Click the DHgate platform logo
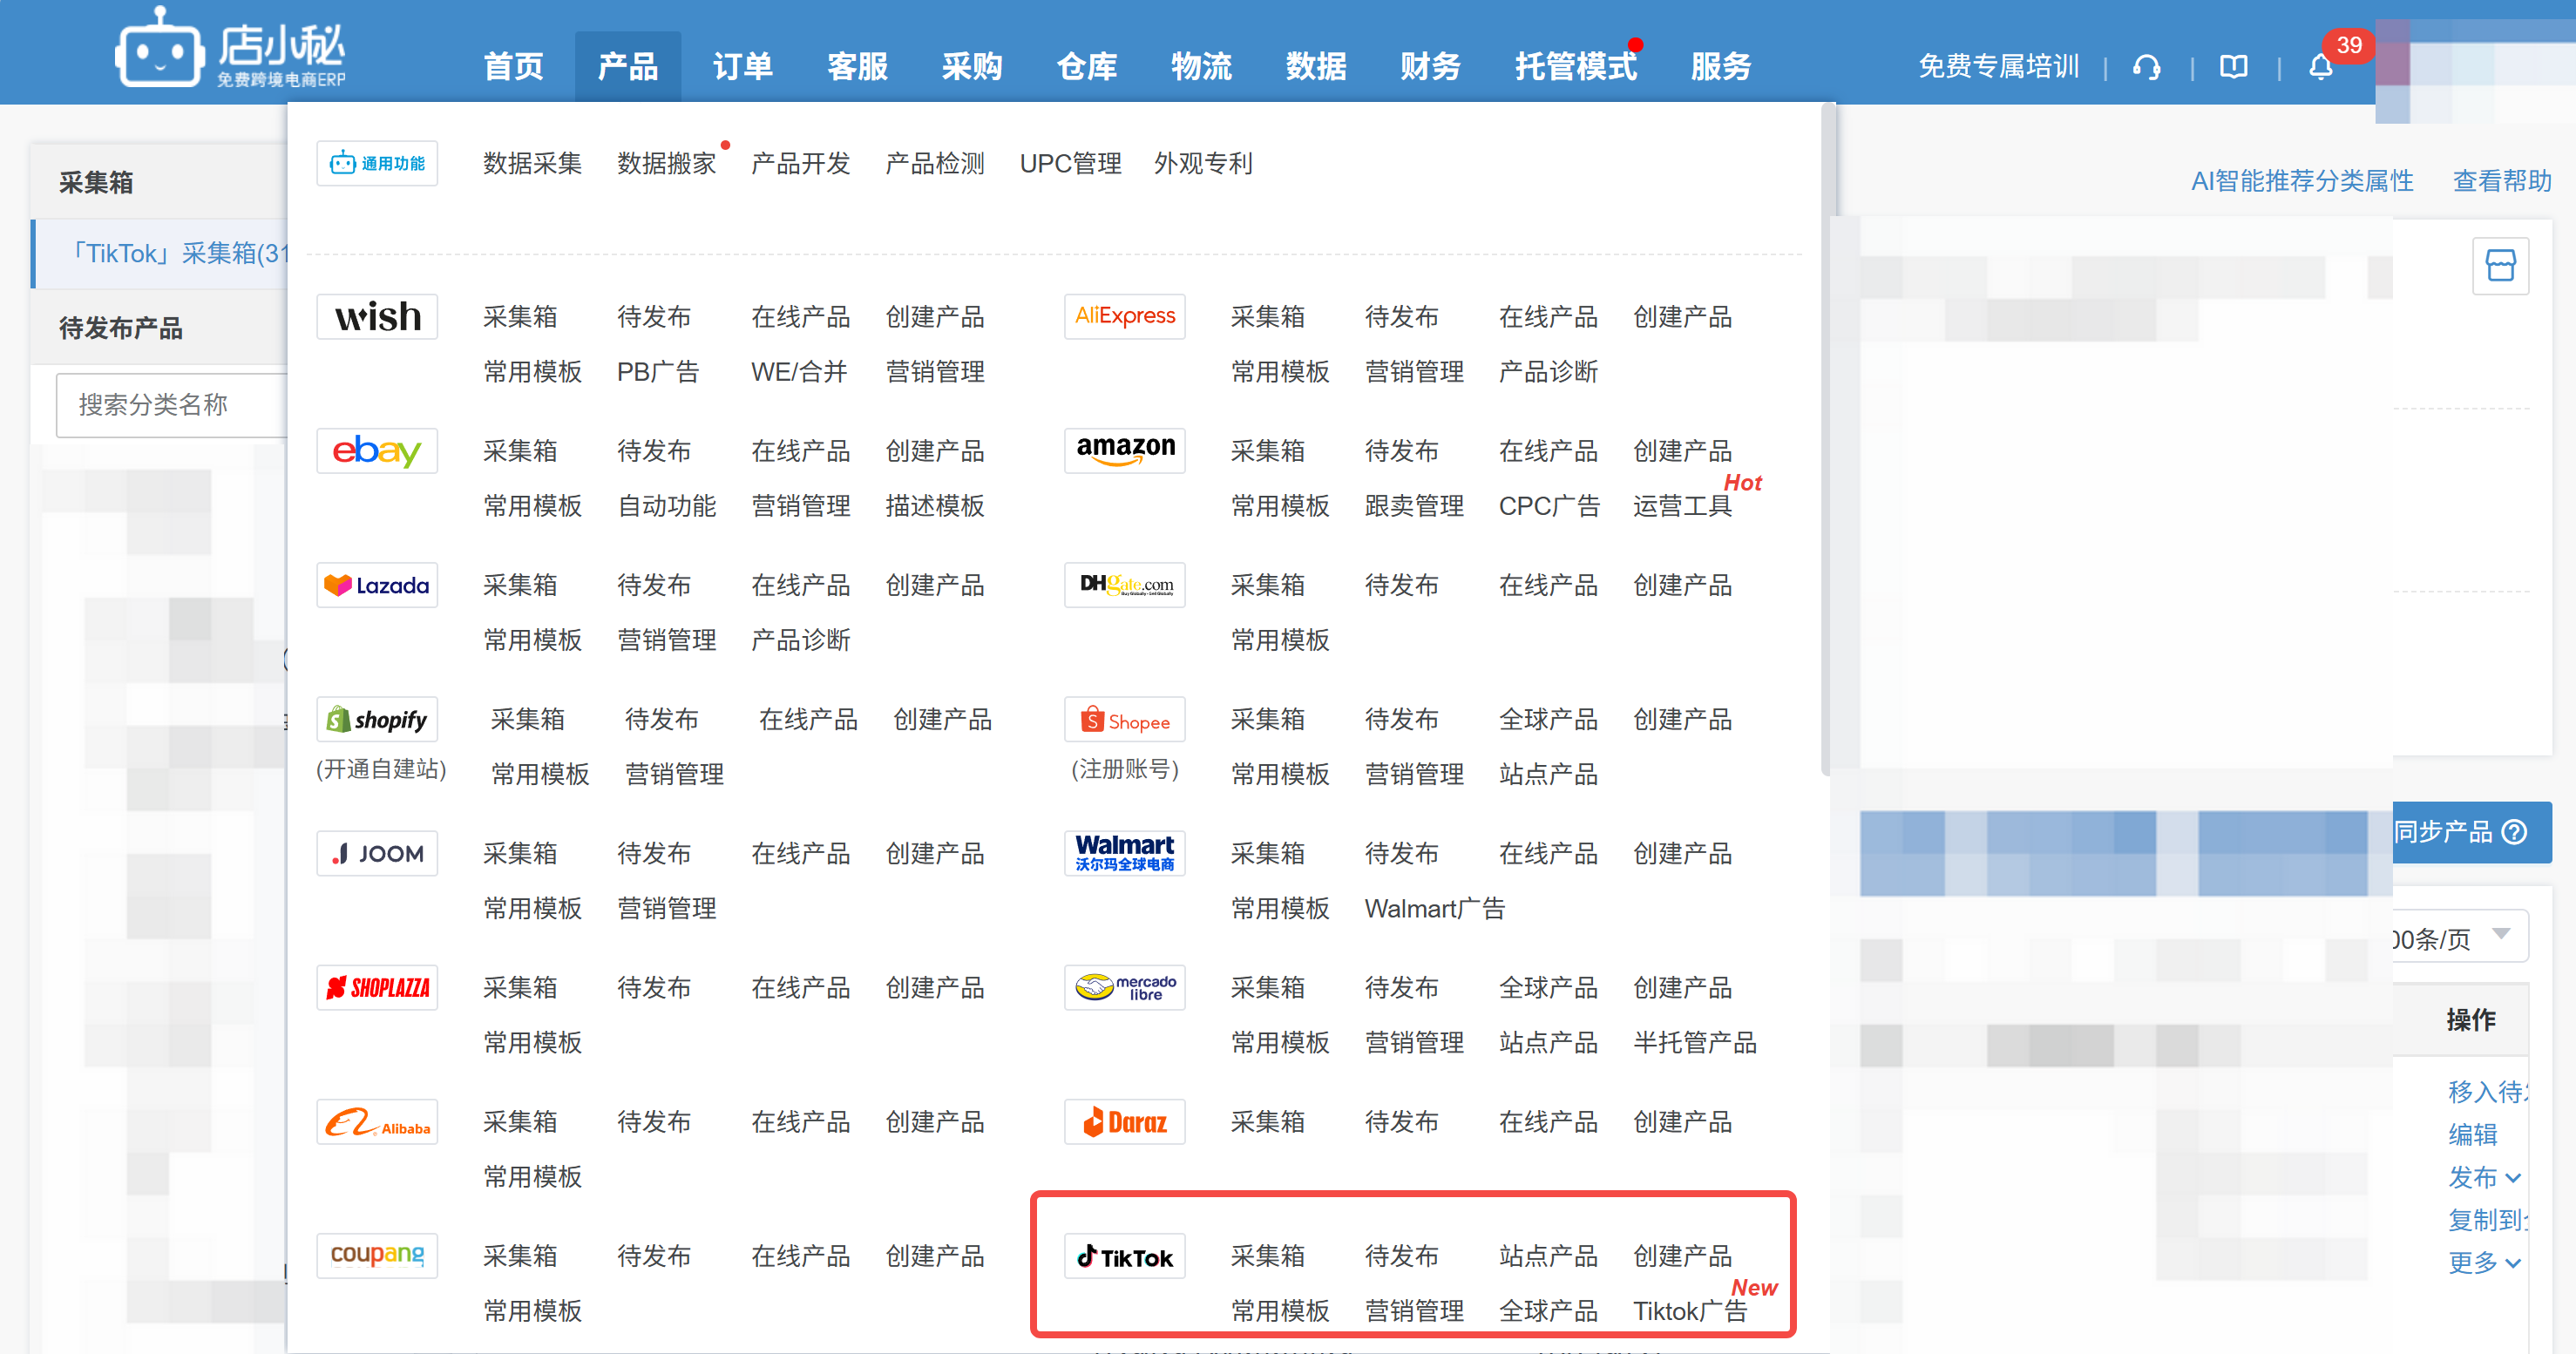Screen dimensions: 2576x1354 click(1124, 584)
